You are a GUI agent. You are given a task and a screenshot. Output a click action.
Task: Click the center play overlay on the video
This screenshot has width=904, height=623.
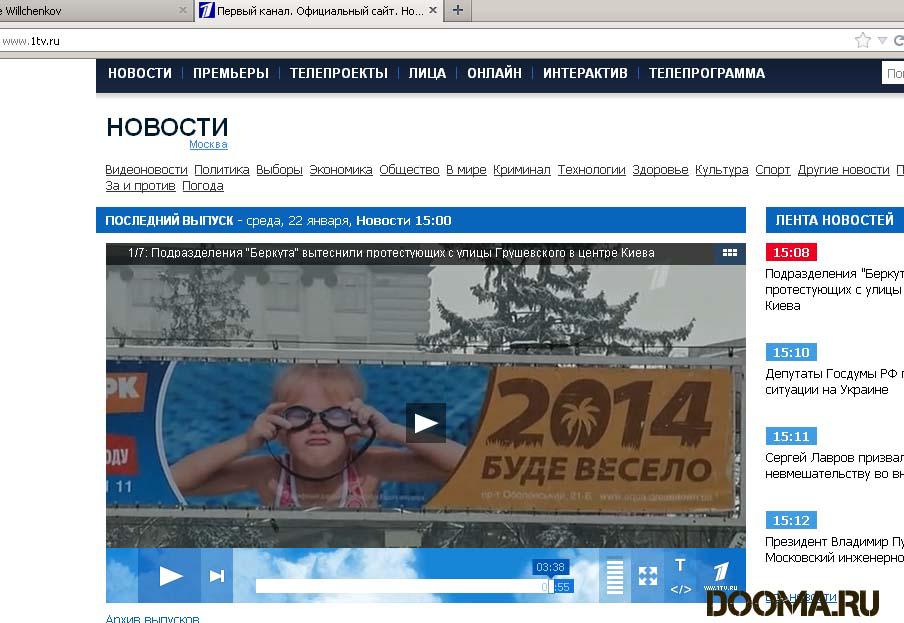425,423
